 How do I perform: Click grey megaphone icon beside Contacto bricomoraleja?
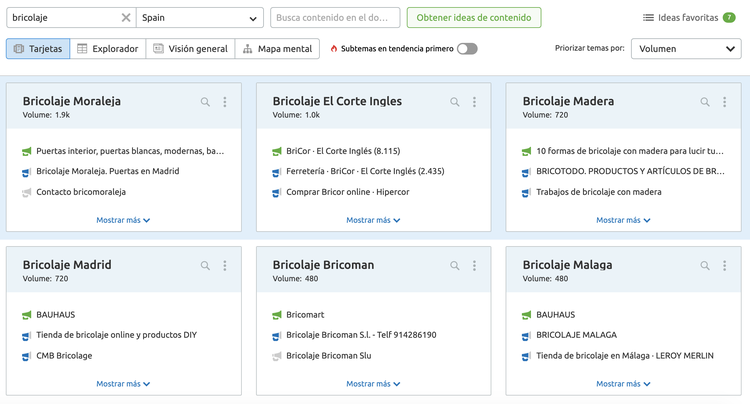27,193
